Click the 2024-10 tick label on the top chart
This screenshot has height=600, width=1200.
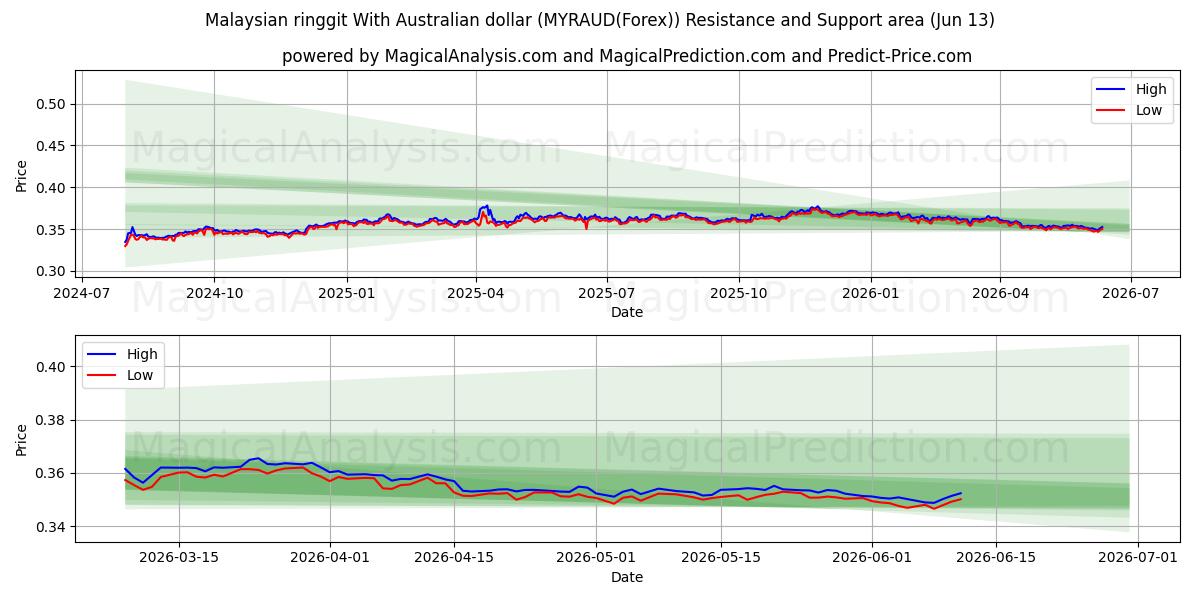coord(214,293)
